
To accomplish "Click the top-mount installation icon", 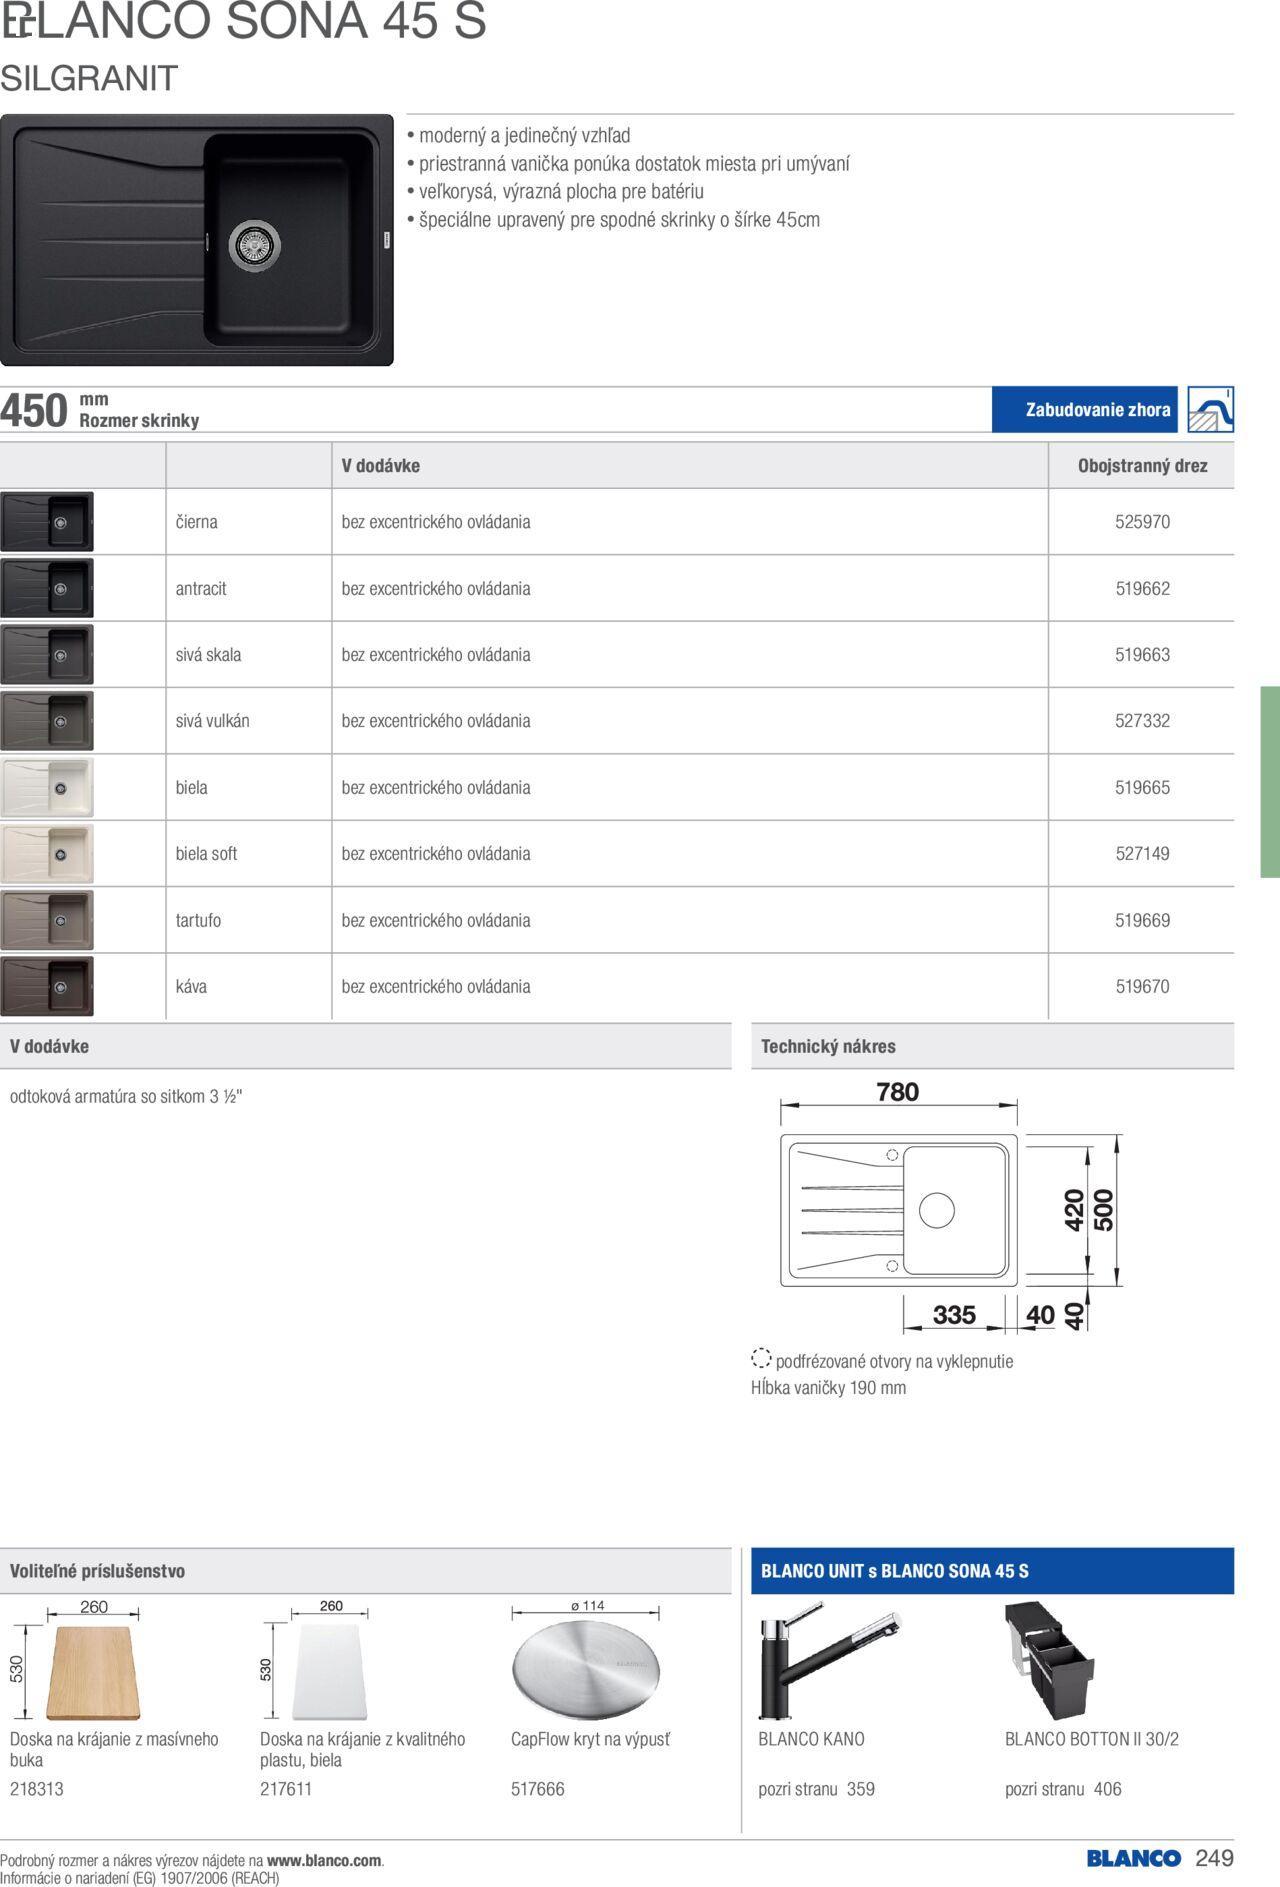I will 1210,410.
